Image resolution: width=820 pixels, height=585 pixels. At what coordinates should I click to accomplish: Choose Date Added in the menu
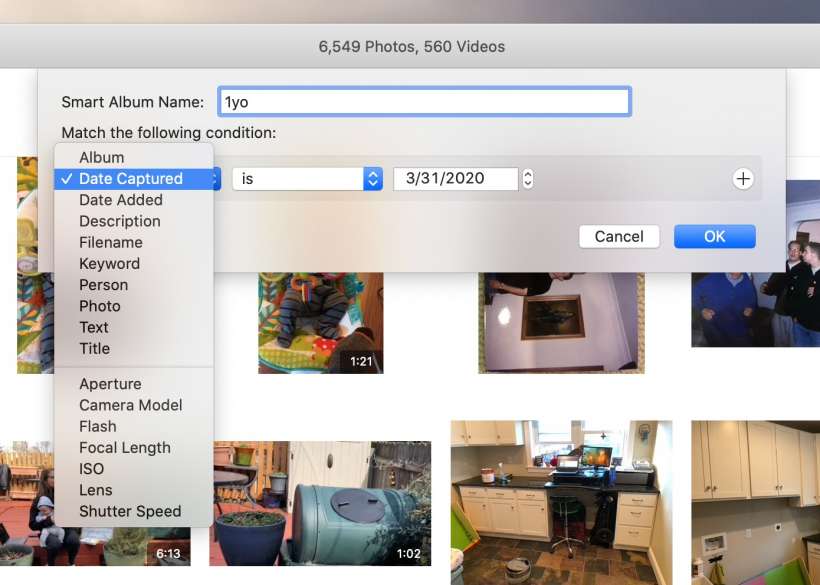click(x=121, y=200)
